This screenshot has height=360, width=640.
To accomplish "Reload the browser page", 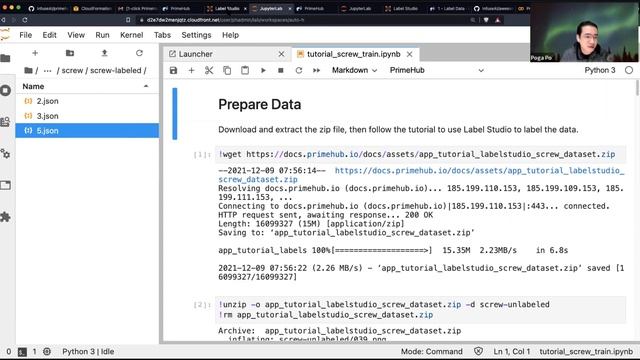I will [25, 20].
